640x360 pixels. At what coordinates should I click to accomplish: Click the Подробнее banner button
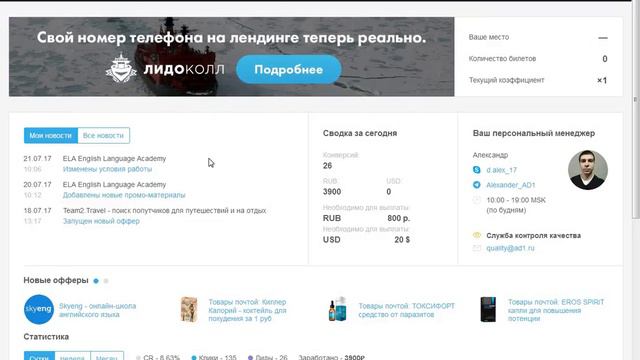[x=289, y=69]
